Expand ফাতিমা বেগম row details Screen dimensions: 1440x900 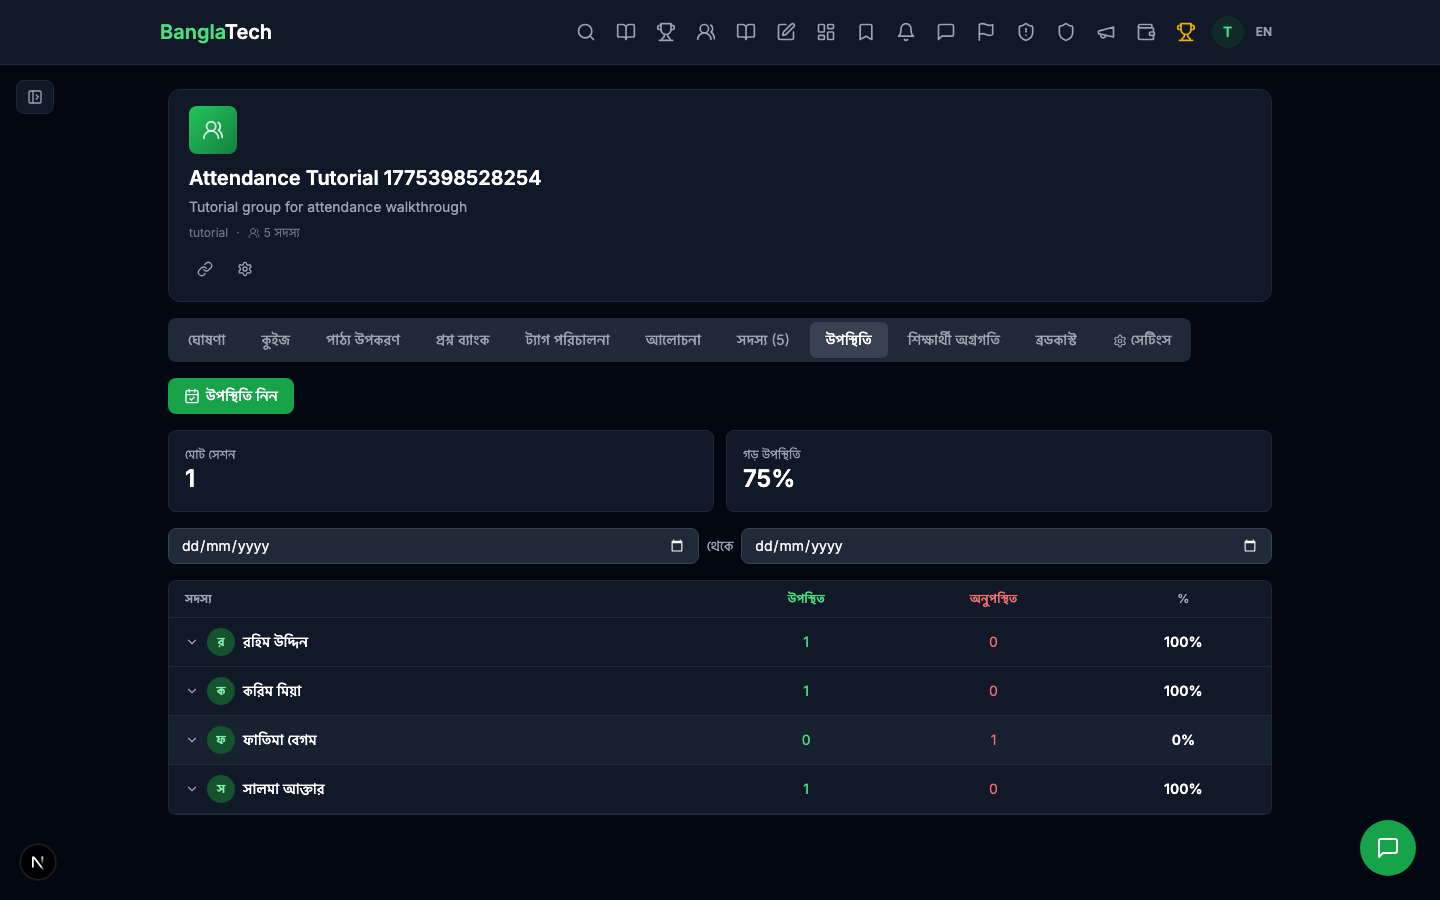(x=192, y=740)
